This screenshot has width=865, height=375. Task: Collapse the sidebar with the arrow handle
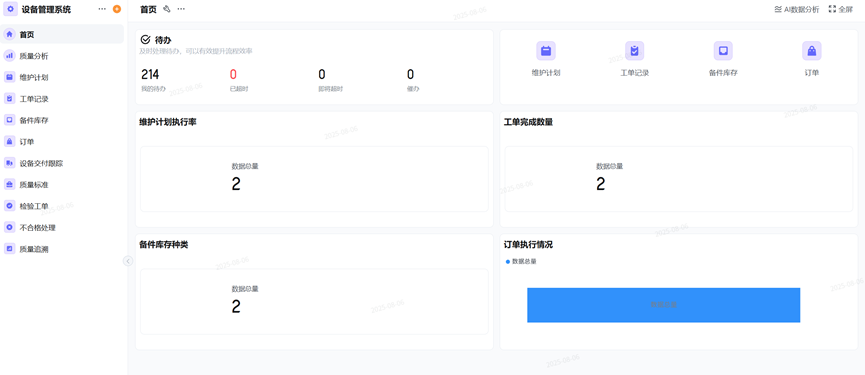128,261
